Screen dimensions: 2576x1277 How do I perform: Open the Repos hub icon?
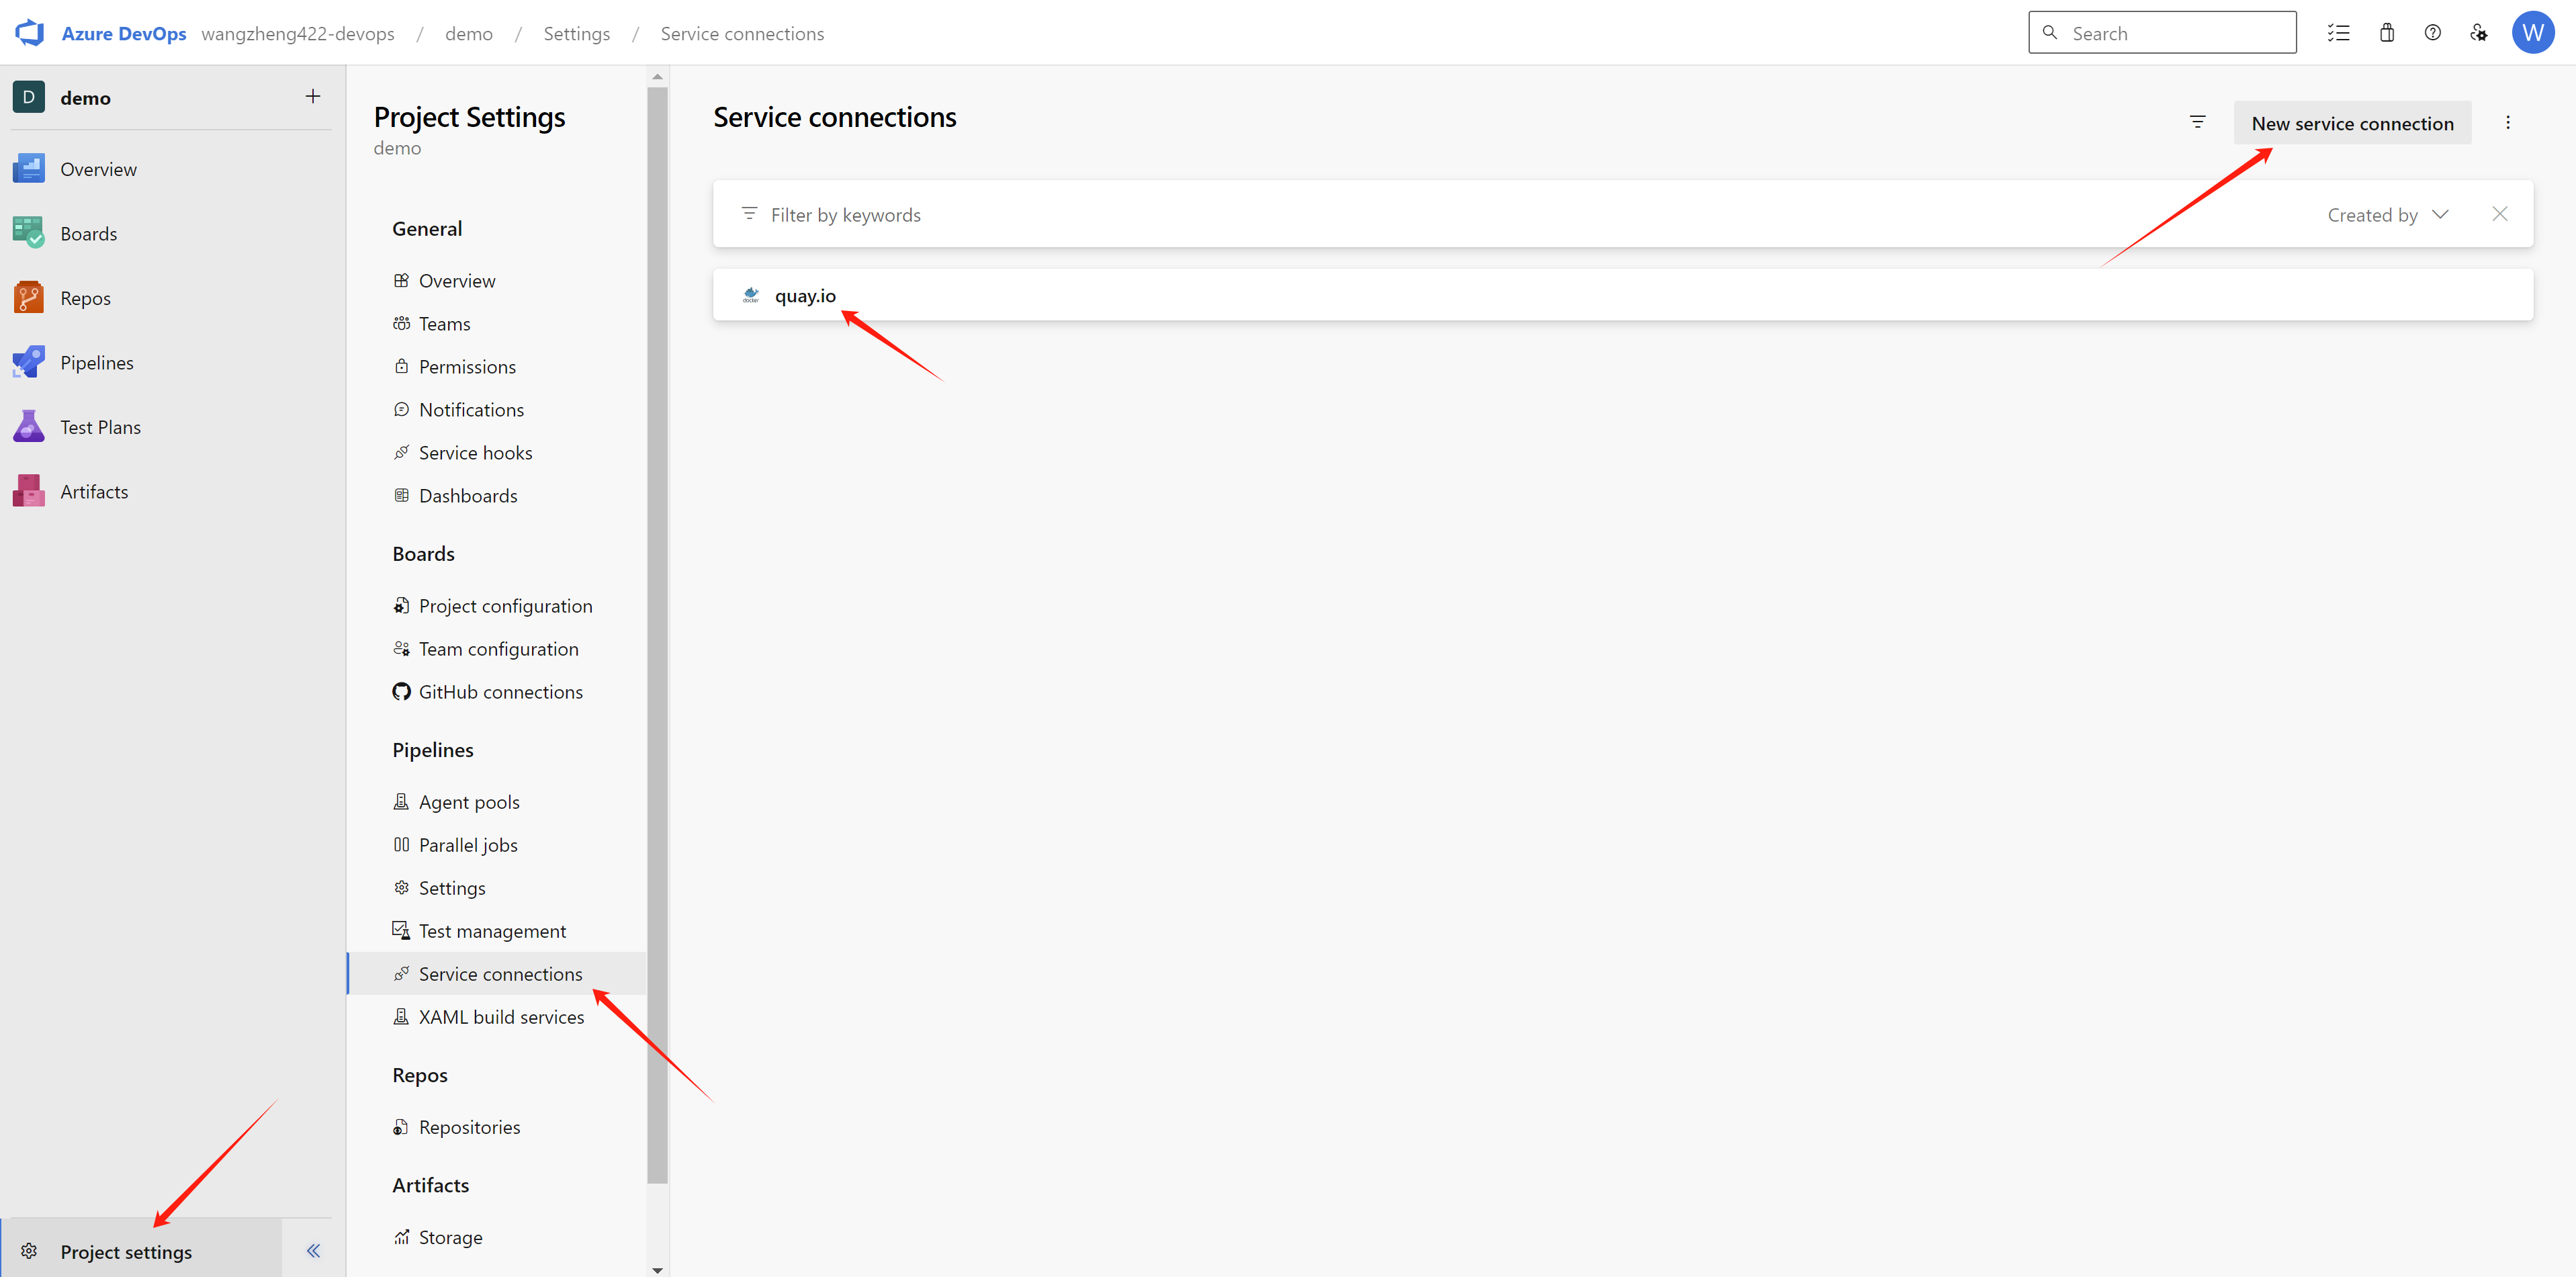(x=28, y=298)
